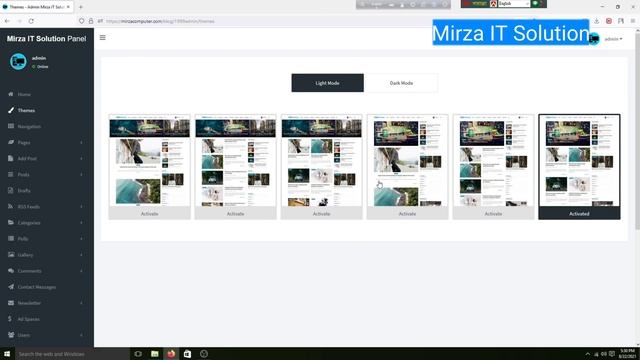The height and width of the screenshot is (360, 640).
Task: Reload the page with the refresh icon
Action: (x=31, y=21)
